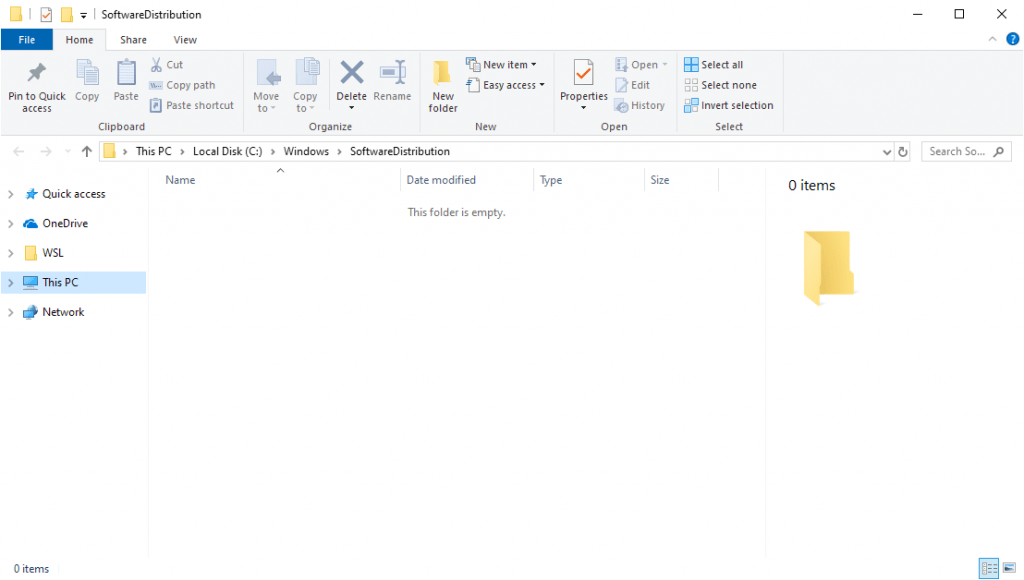This screenshot has height=580, width=1024.
Task: Expand the Quick access tree node
Action: point(11,194)
